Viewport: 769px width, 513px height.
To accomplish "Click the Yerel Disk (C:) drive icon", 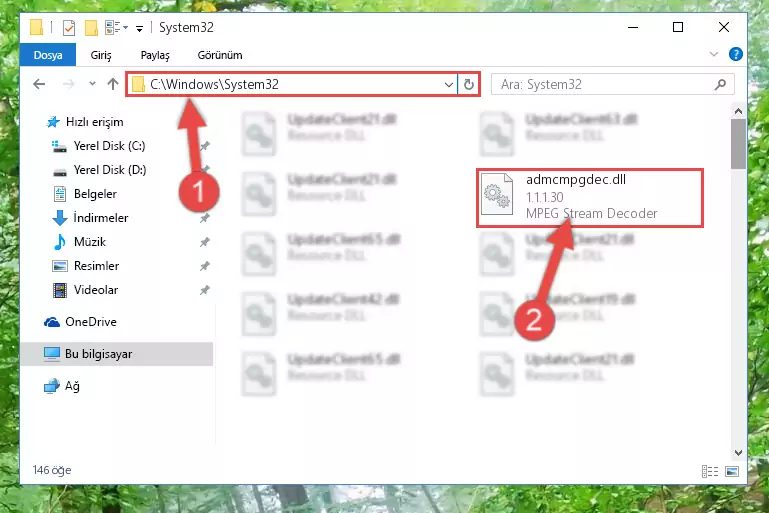I will point(59,146).
